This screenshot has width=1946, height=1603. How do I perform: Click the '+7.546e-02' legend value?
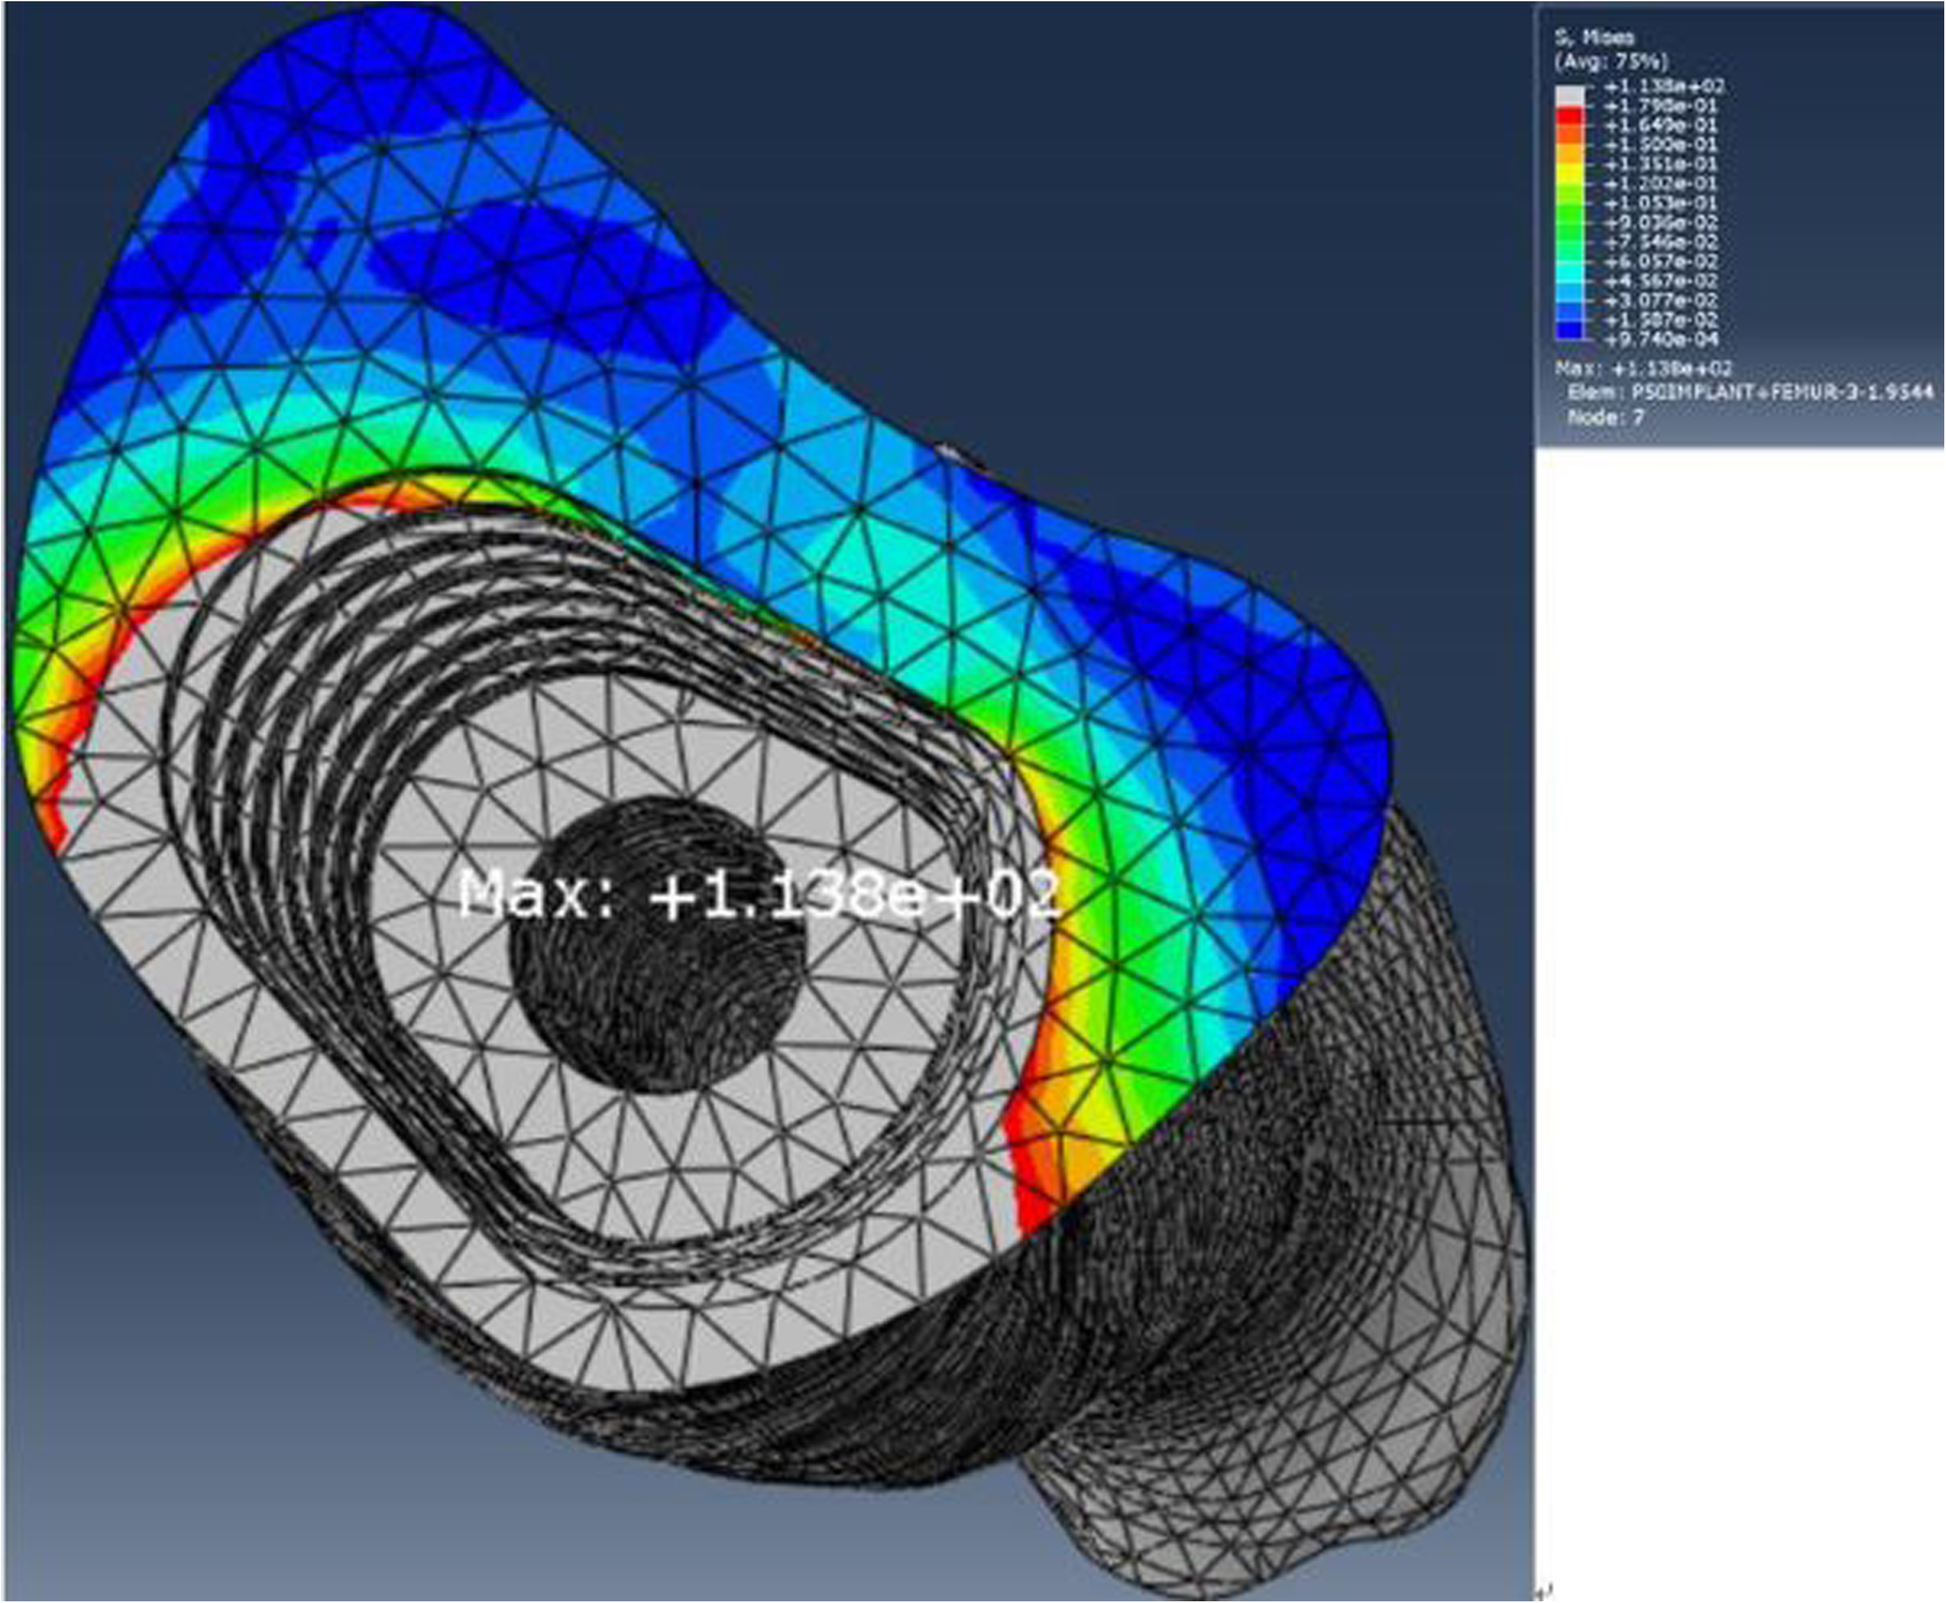tap(1660, 242)
